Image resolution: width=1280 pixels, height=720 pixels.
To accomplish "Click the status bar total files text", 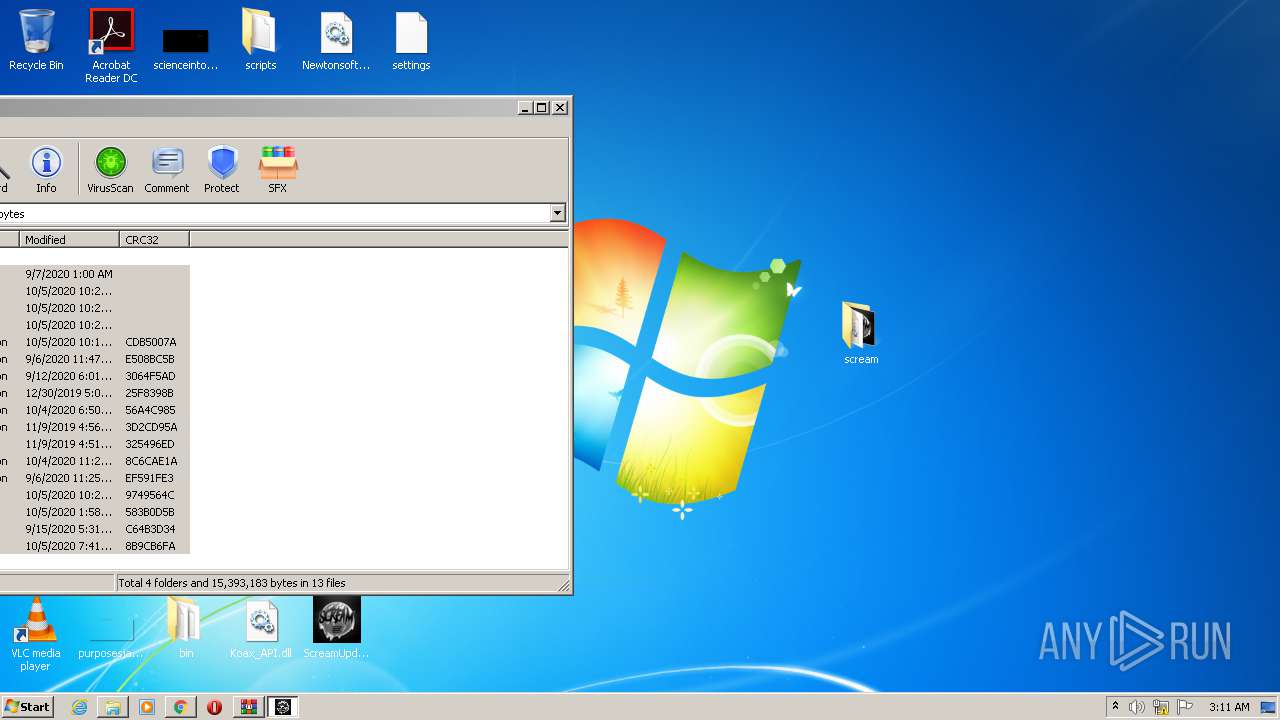I will coord(232,583).
